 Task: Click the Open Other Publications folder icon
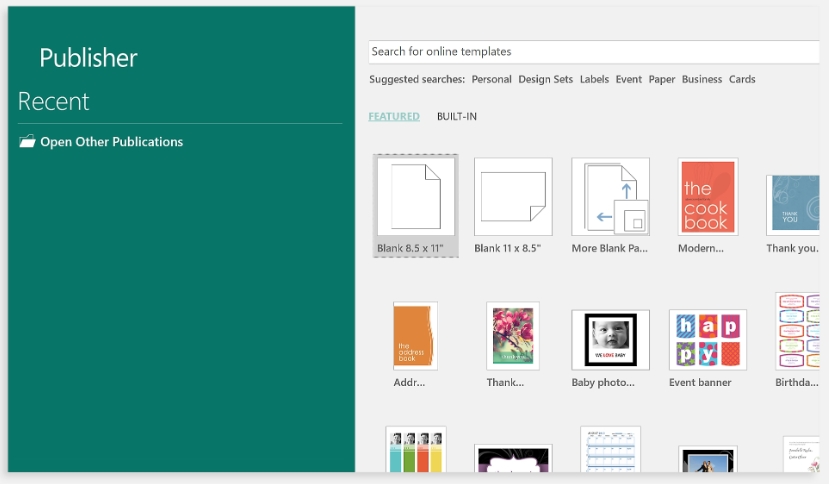(x=27, y=141)
